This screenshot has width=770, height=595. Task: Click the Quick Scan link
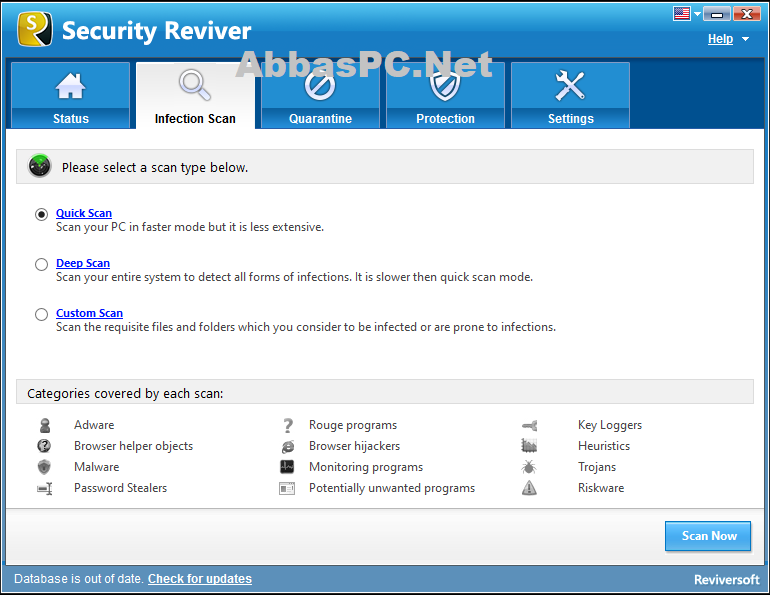point(84,213)
